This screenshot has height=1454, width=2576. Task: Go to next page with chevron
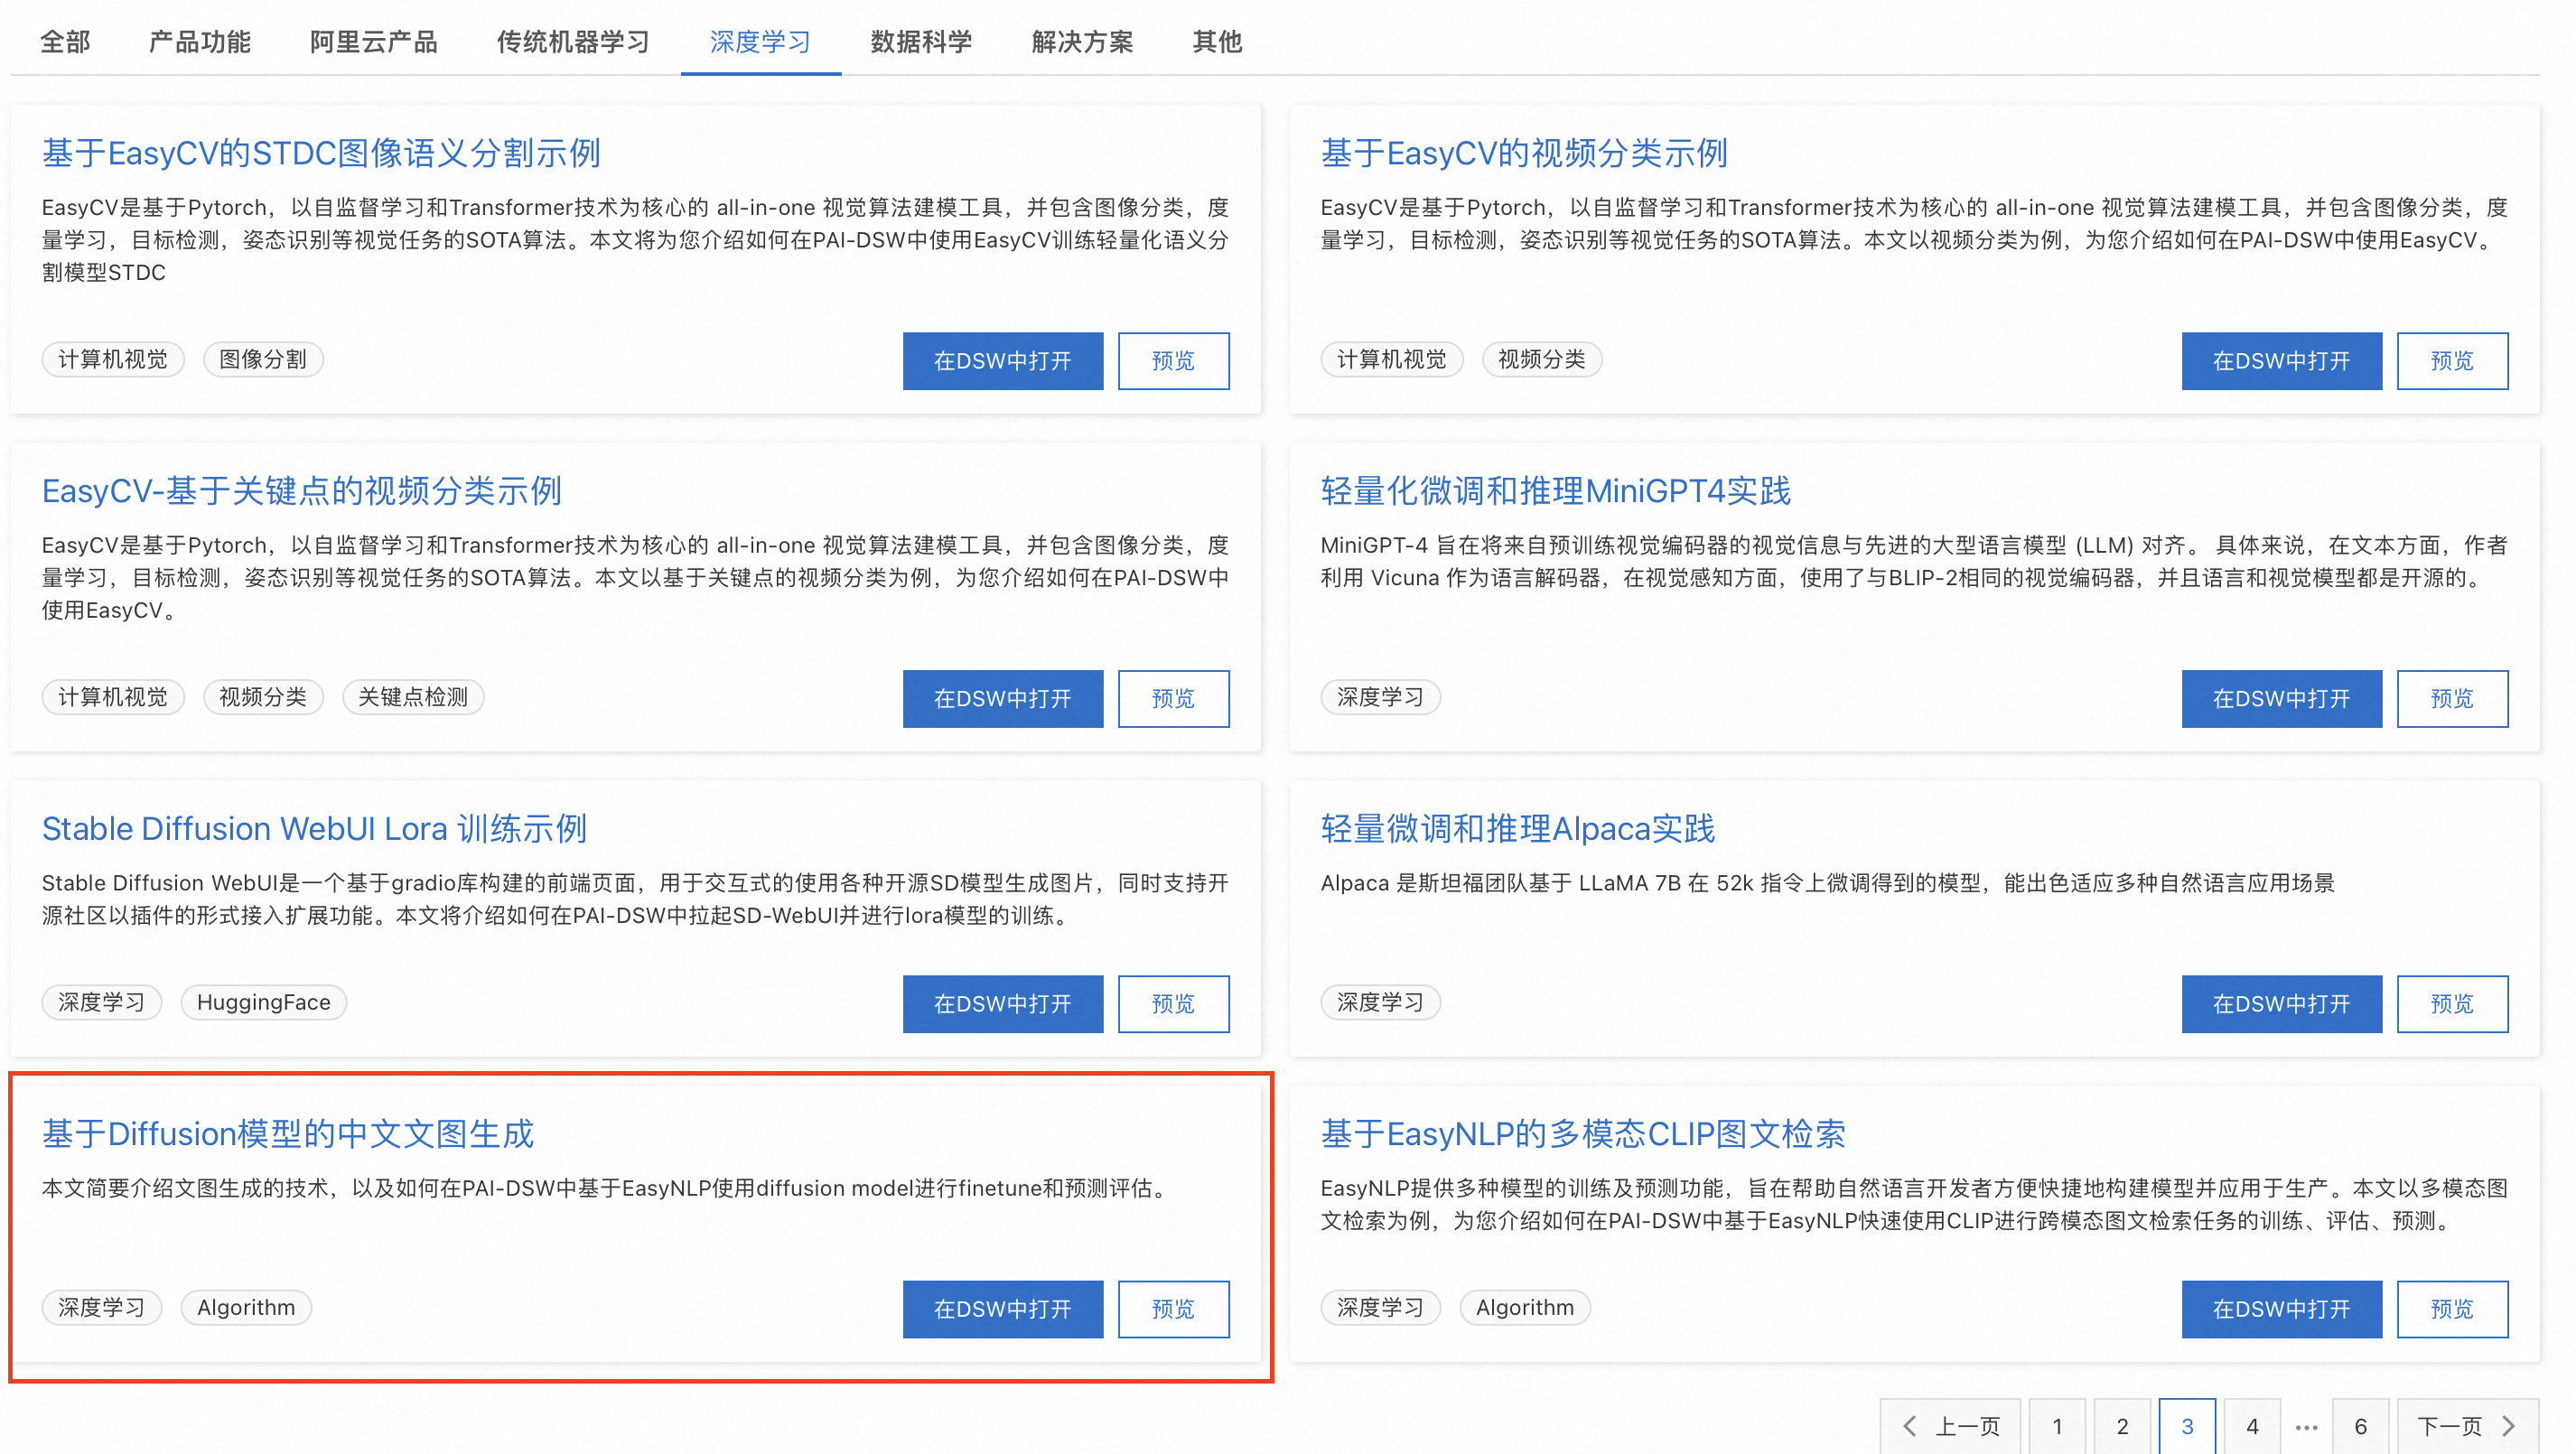[2466, 1425]
